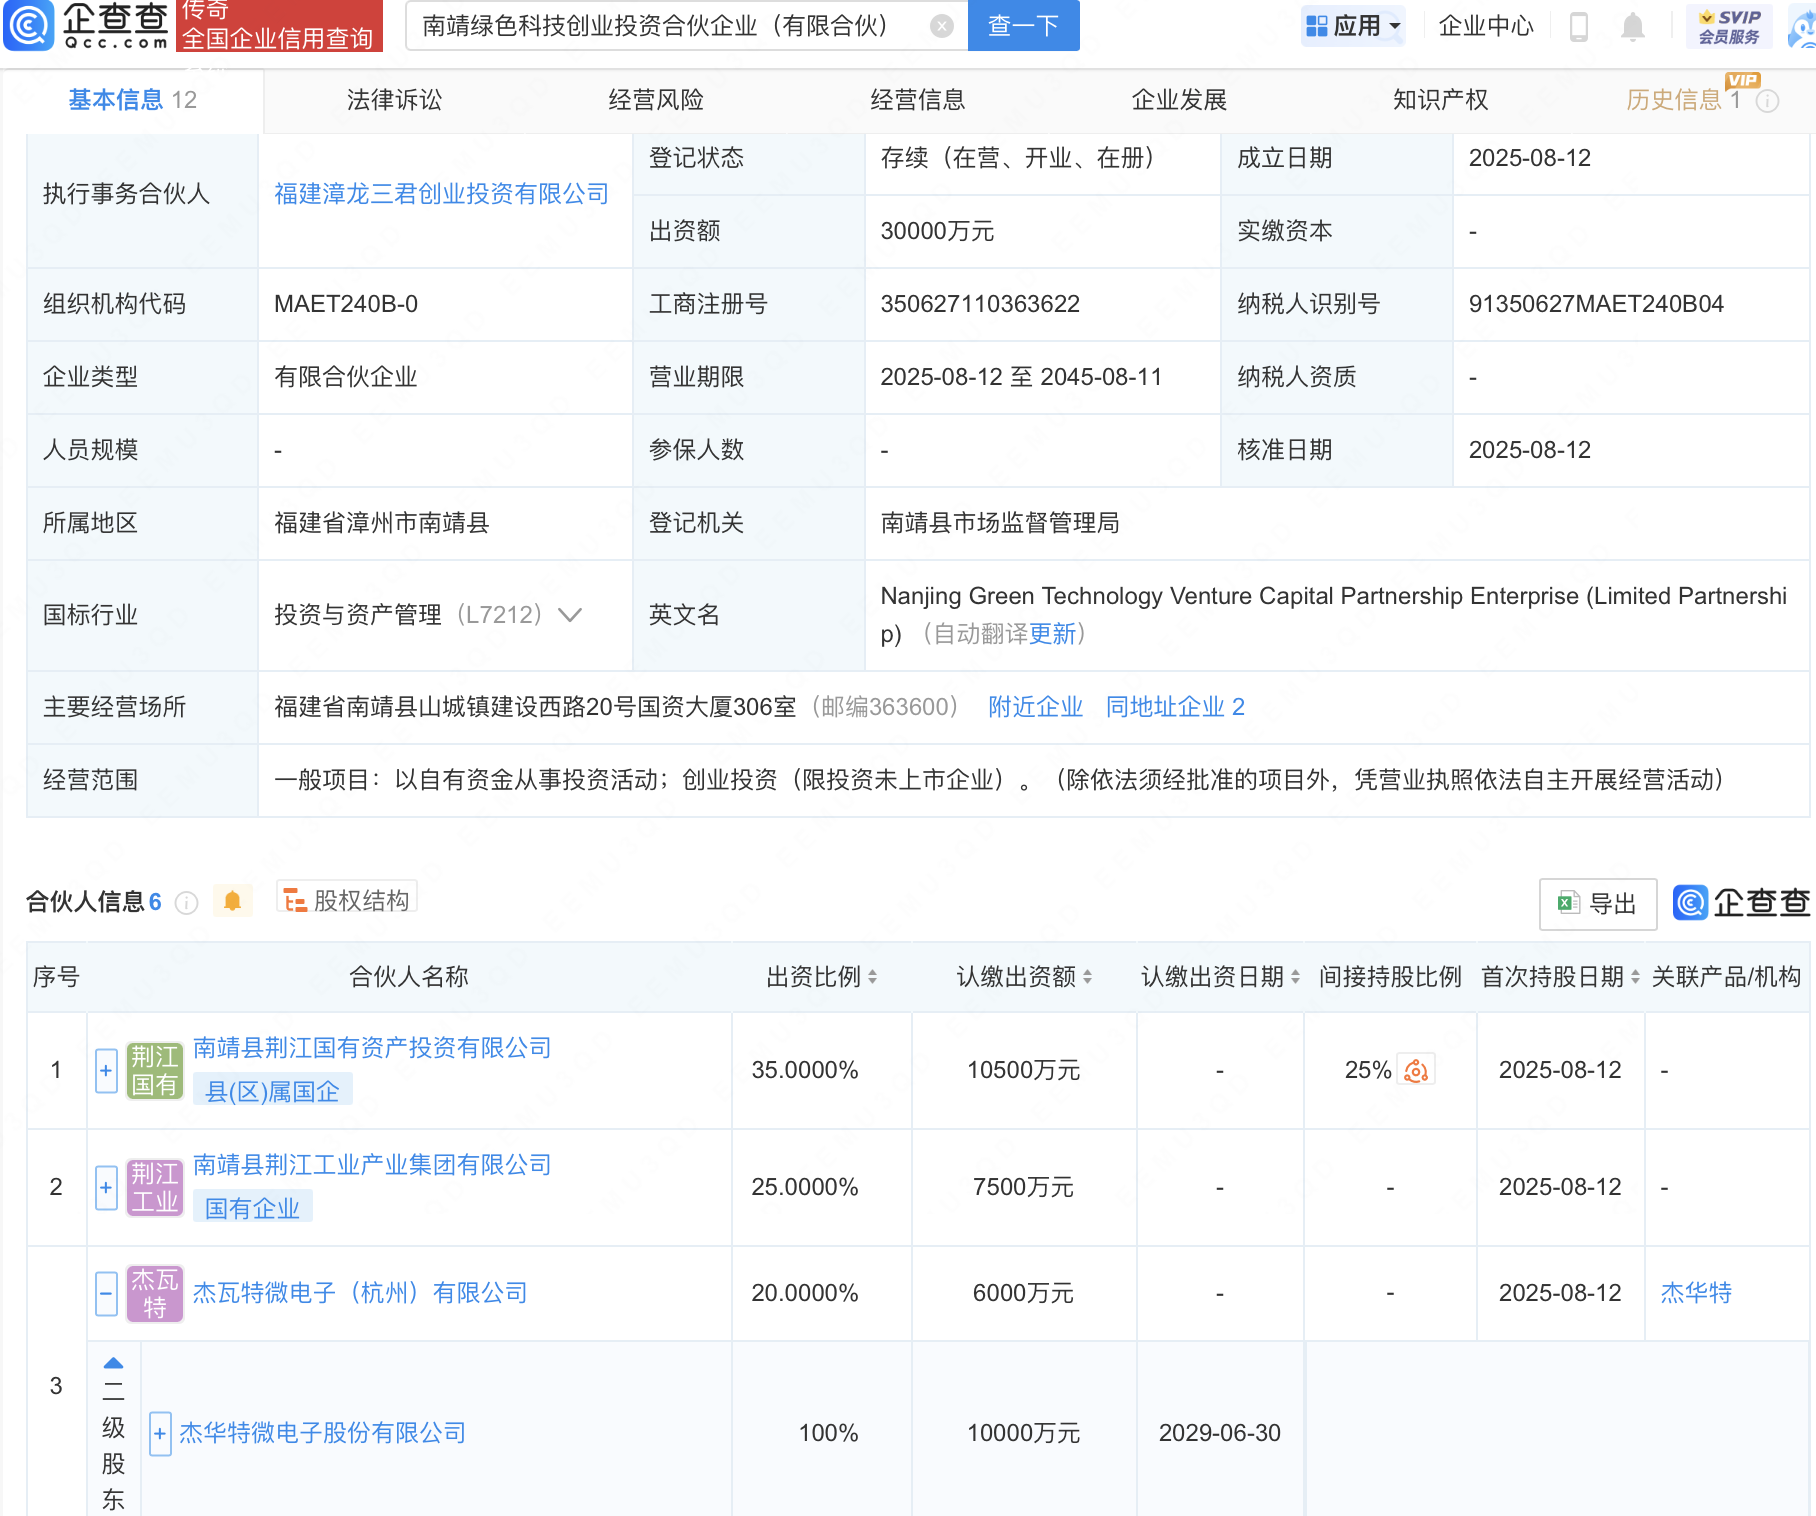Clear the search box with the X icon

(941, 26)
